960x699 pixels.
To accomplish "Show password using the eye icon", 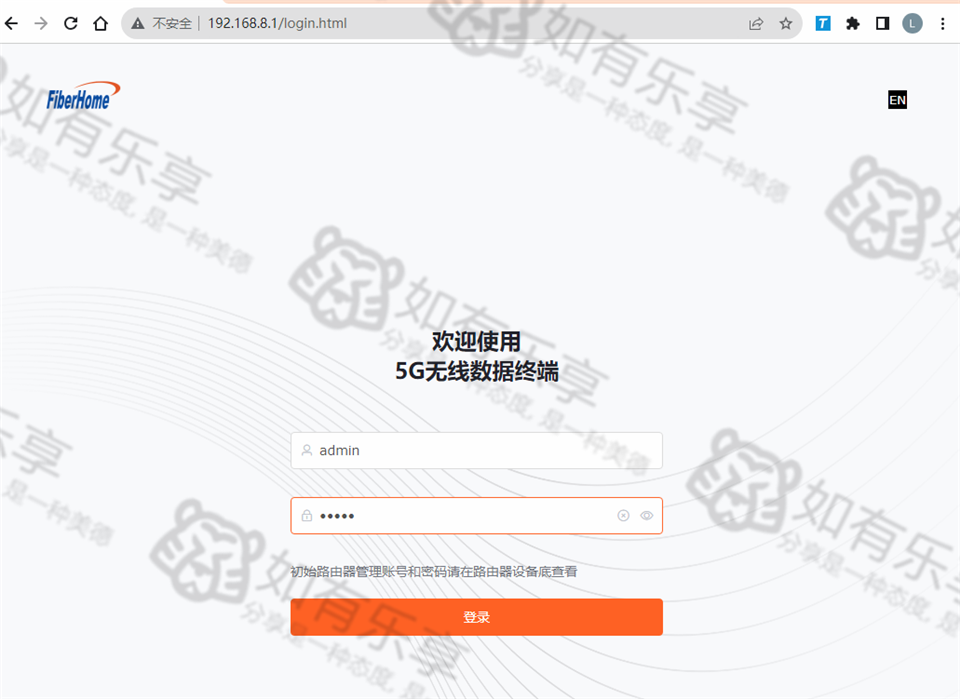I will [x=647, y=515].
